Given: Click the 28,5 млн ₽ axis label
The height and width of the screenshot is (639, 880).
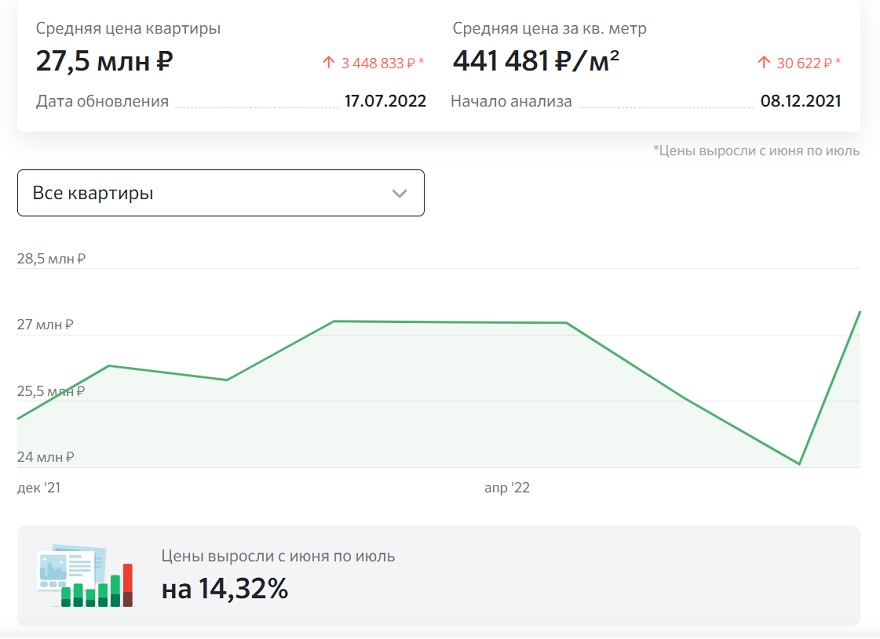Looking at the screenshot, I should click(51, 259).
